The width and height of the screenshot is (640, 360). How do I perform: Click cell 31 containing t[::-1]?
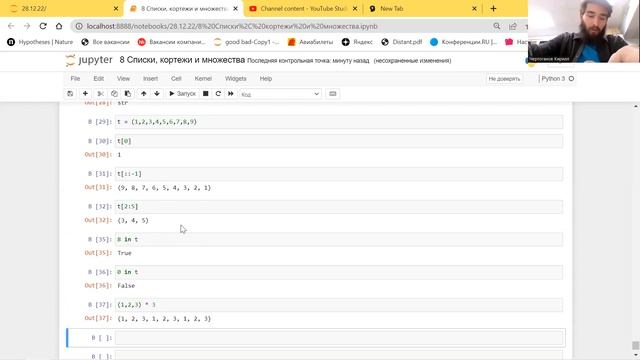pyautogui.click(x=339, y=174)
